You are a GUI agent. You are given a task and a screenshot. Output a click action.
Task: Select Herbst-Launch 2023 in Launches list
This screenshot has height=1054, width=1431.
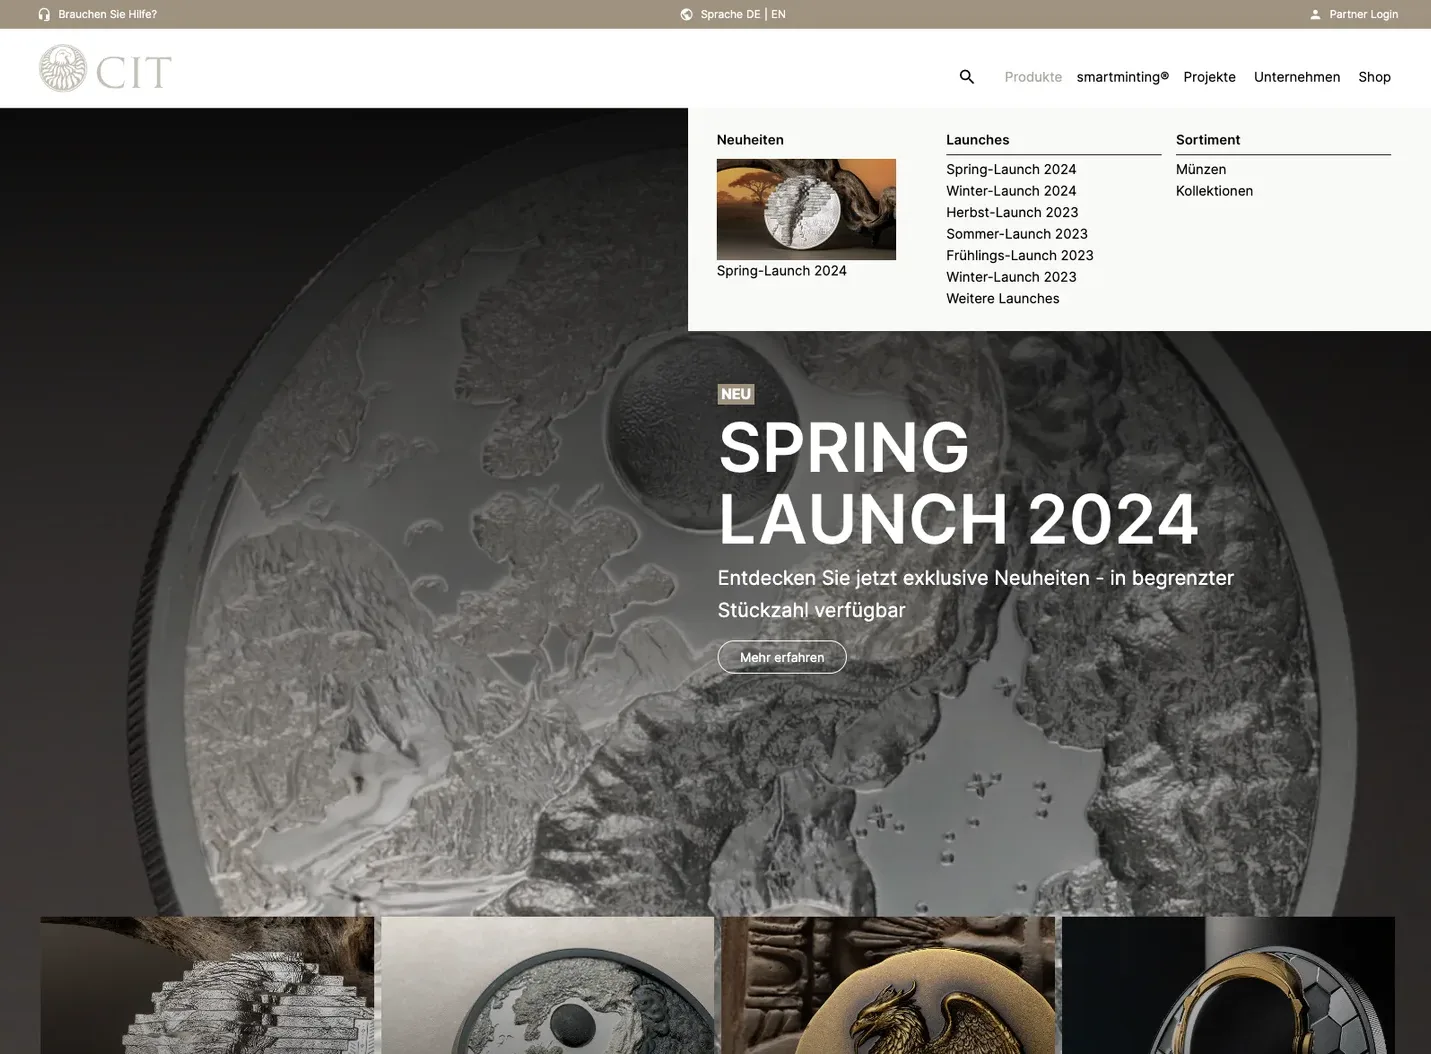coord(1012,213)
